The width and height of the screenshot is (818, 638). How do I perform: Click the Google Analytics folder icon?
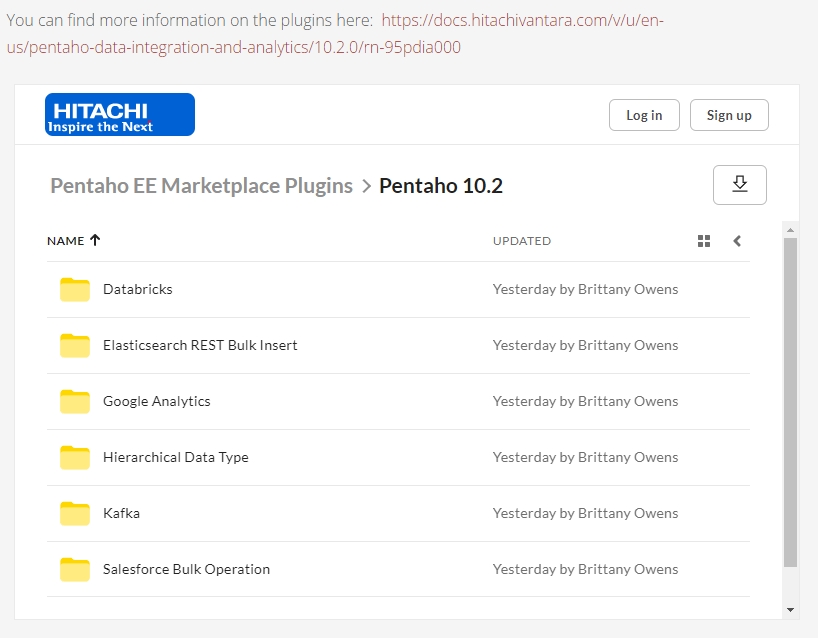pyautogui.click(x=75, y=401)
